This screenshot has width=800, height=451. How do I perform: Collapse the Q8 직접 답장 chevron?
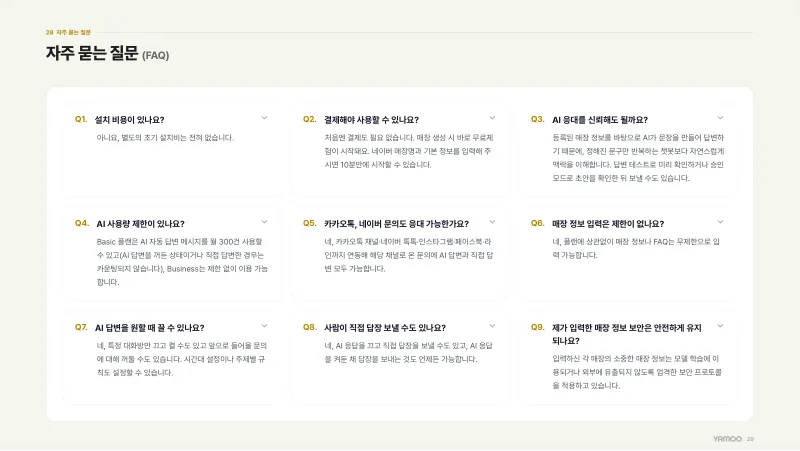click(492, 326)
